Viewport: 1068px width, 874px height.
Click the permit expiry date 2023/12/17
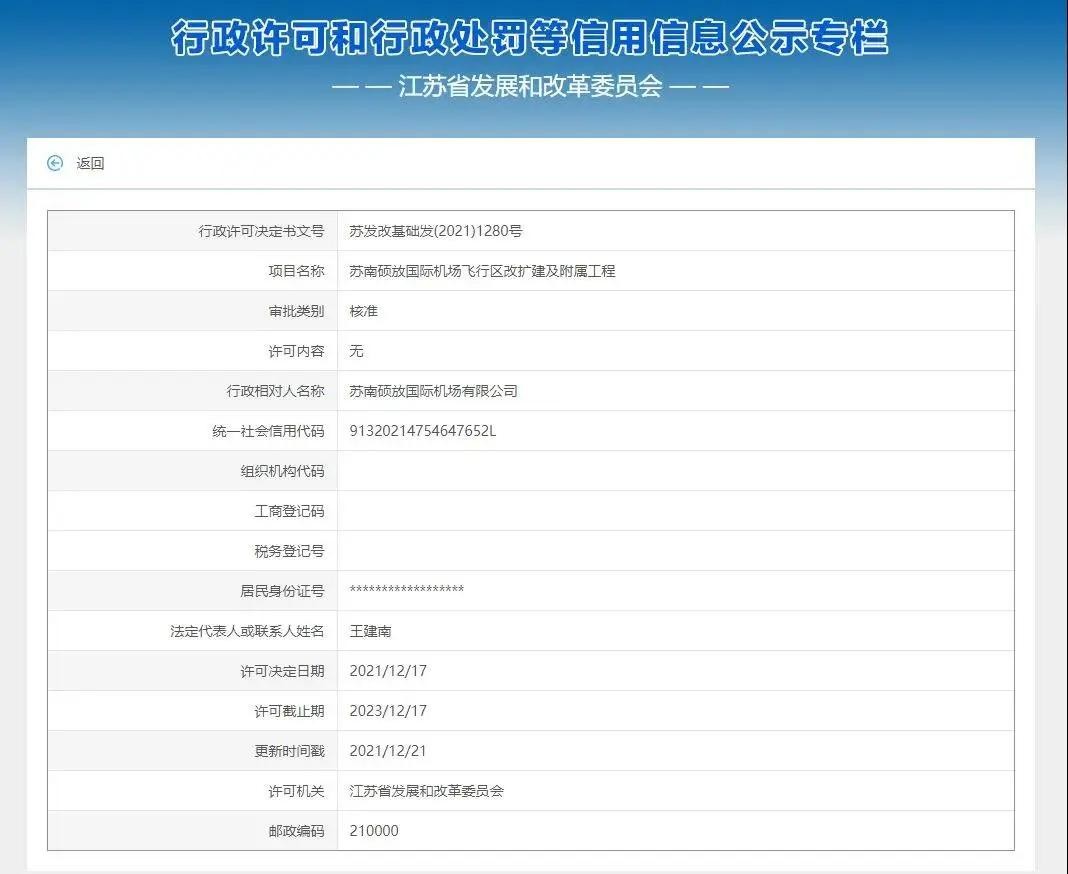tap(388, 711)
